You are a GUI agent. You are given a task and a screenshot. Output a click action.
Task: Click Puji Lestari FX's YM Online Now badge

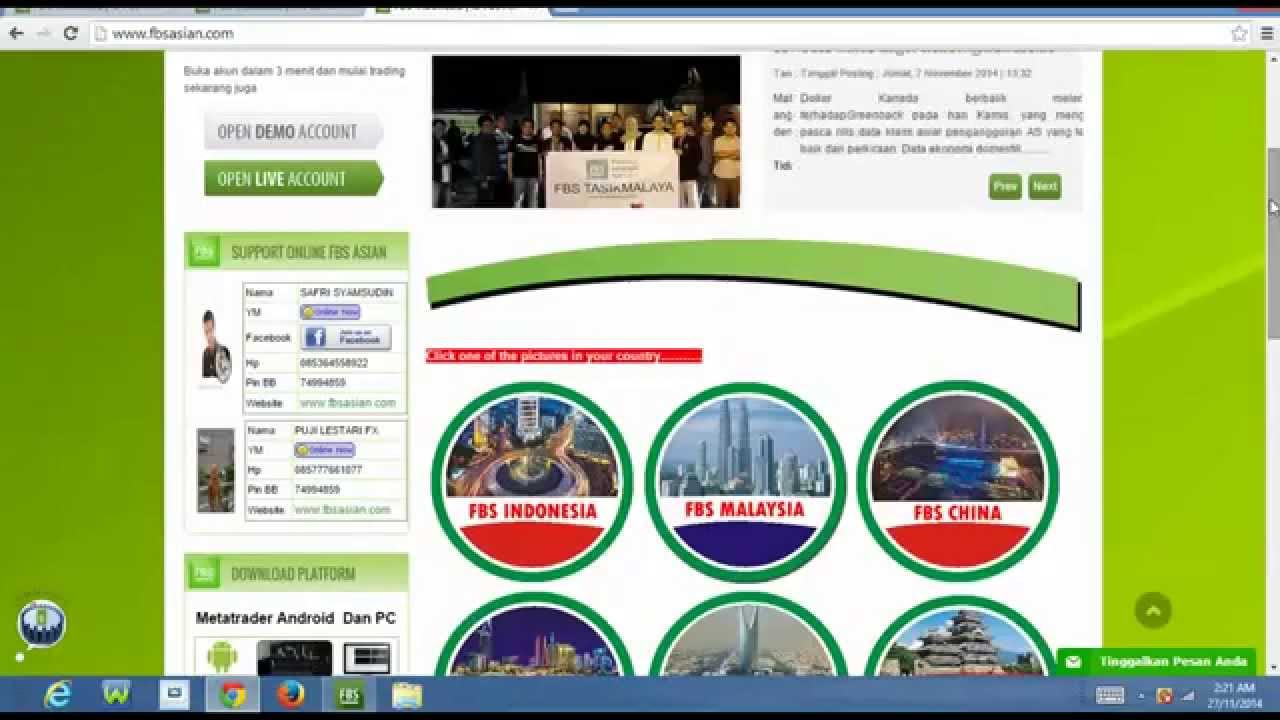[x=324, y=450]
